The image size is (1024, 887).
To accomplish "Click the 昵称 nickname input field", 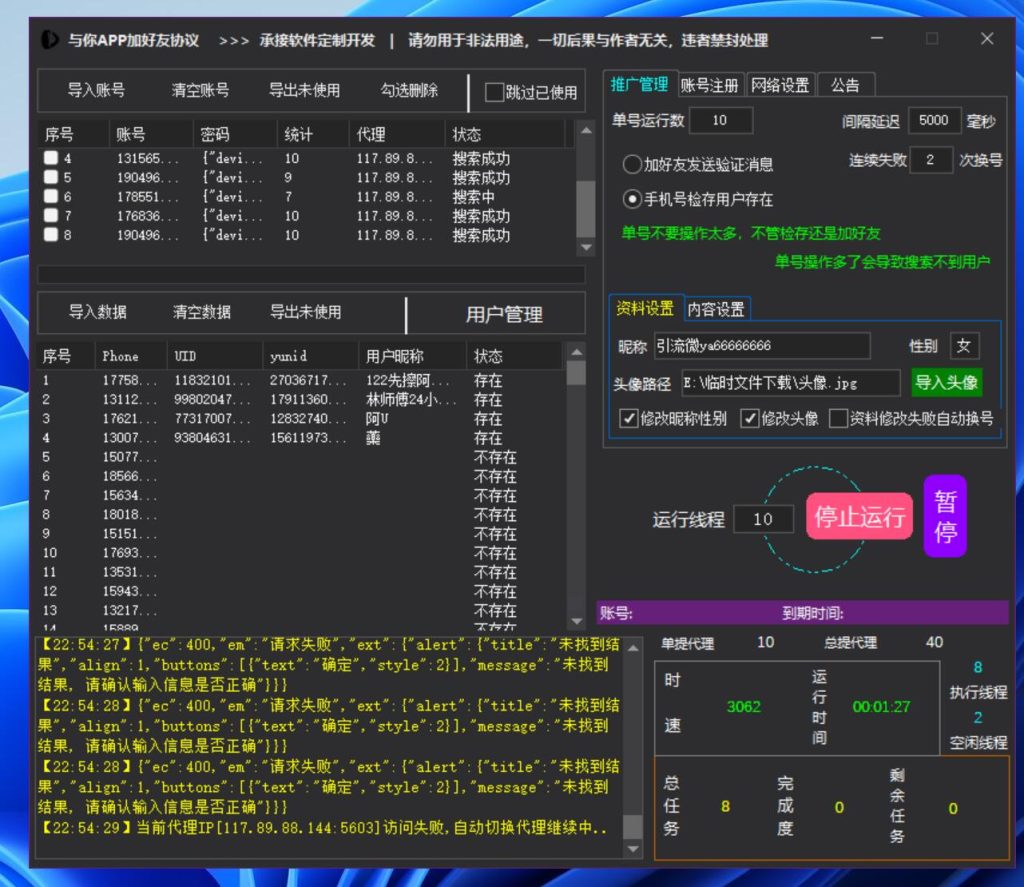I will pos(760,346).
